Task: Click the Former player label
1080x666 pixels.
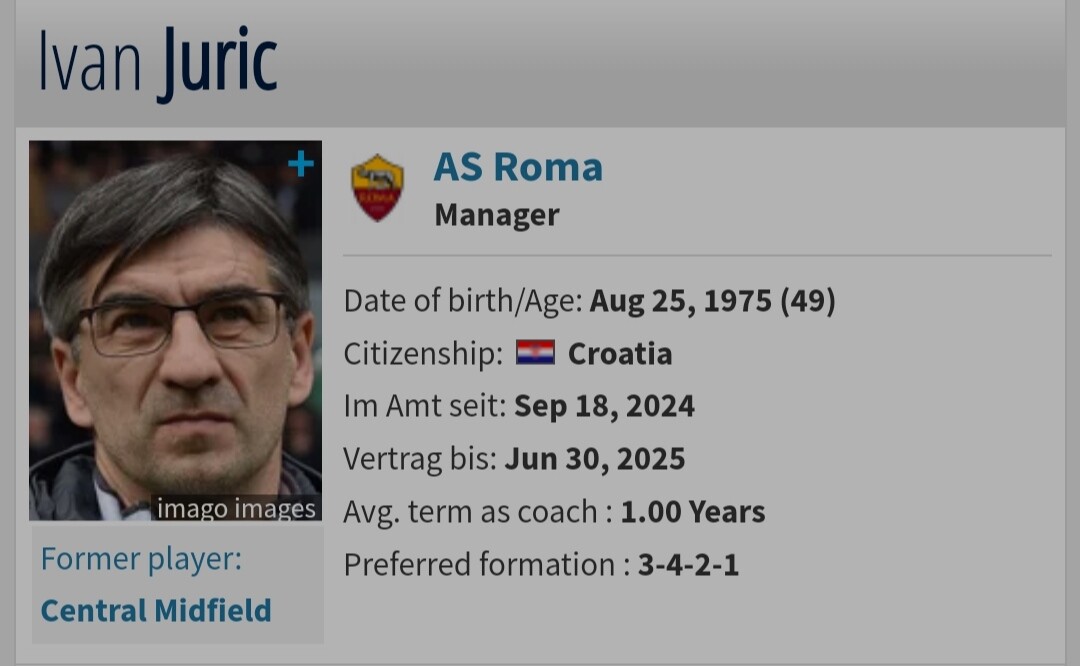Action: pyautogui.click(x=141, y=559)
